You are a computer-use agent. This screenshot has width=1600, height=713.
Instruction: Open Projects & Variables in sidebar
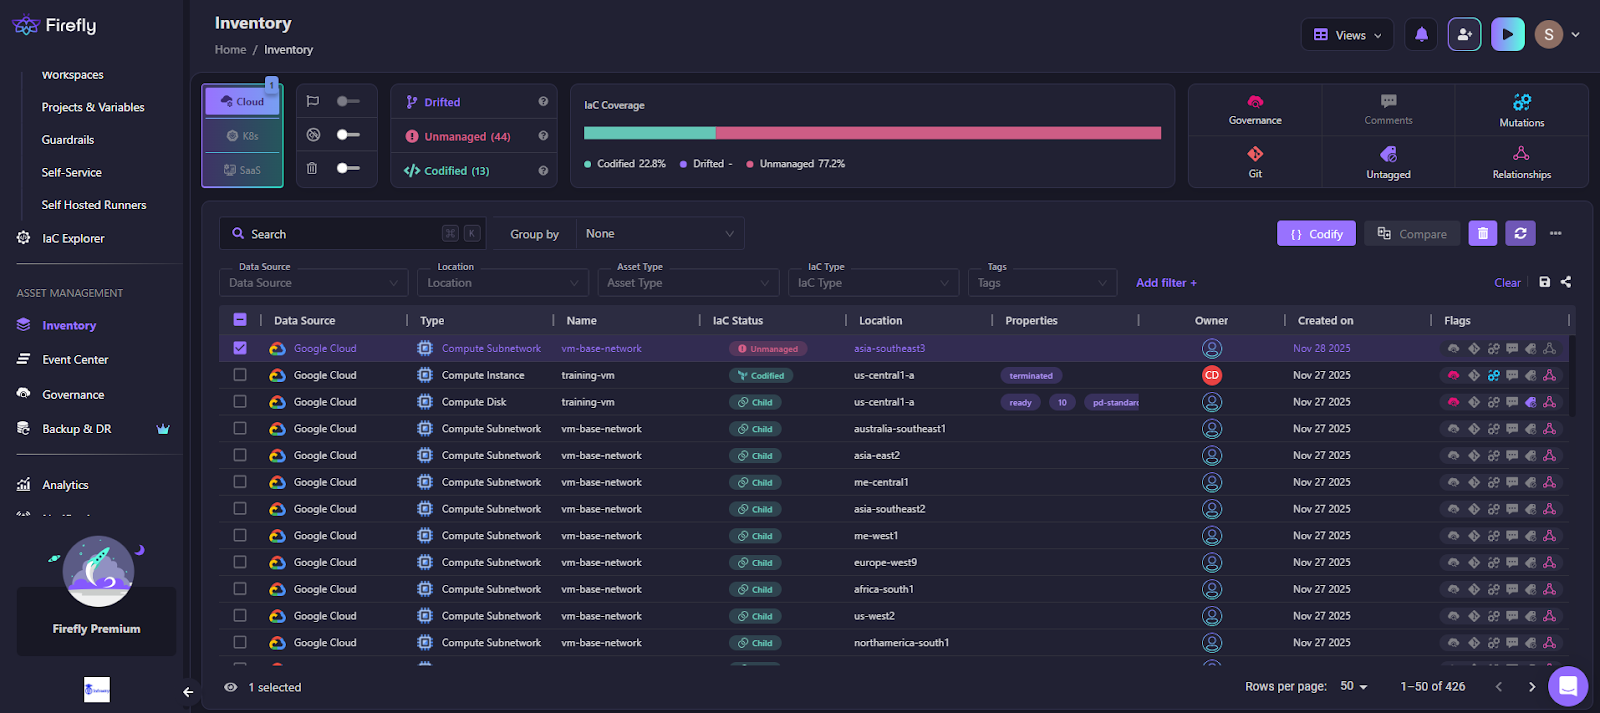click(93, 107)
